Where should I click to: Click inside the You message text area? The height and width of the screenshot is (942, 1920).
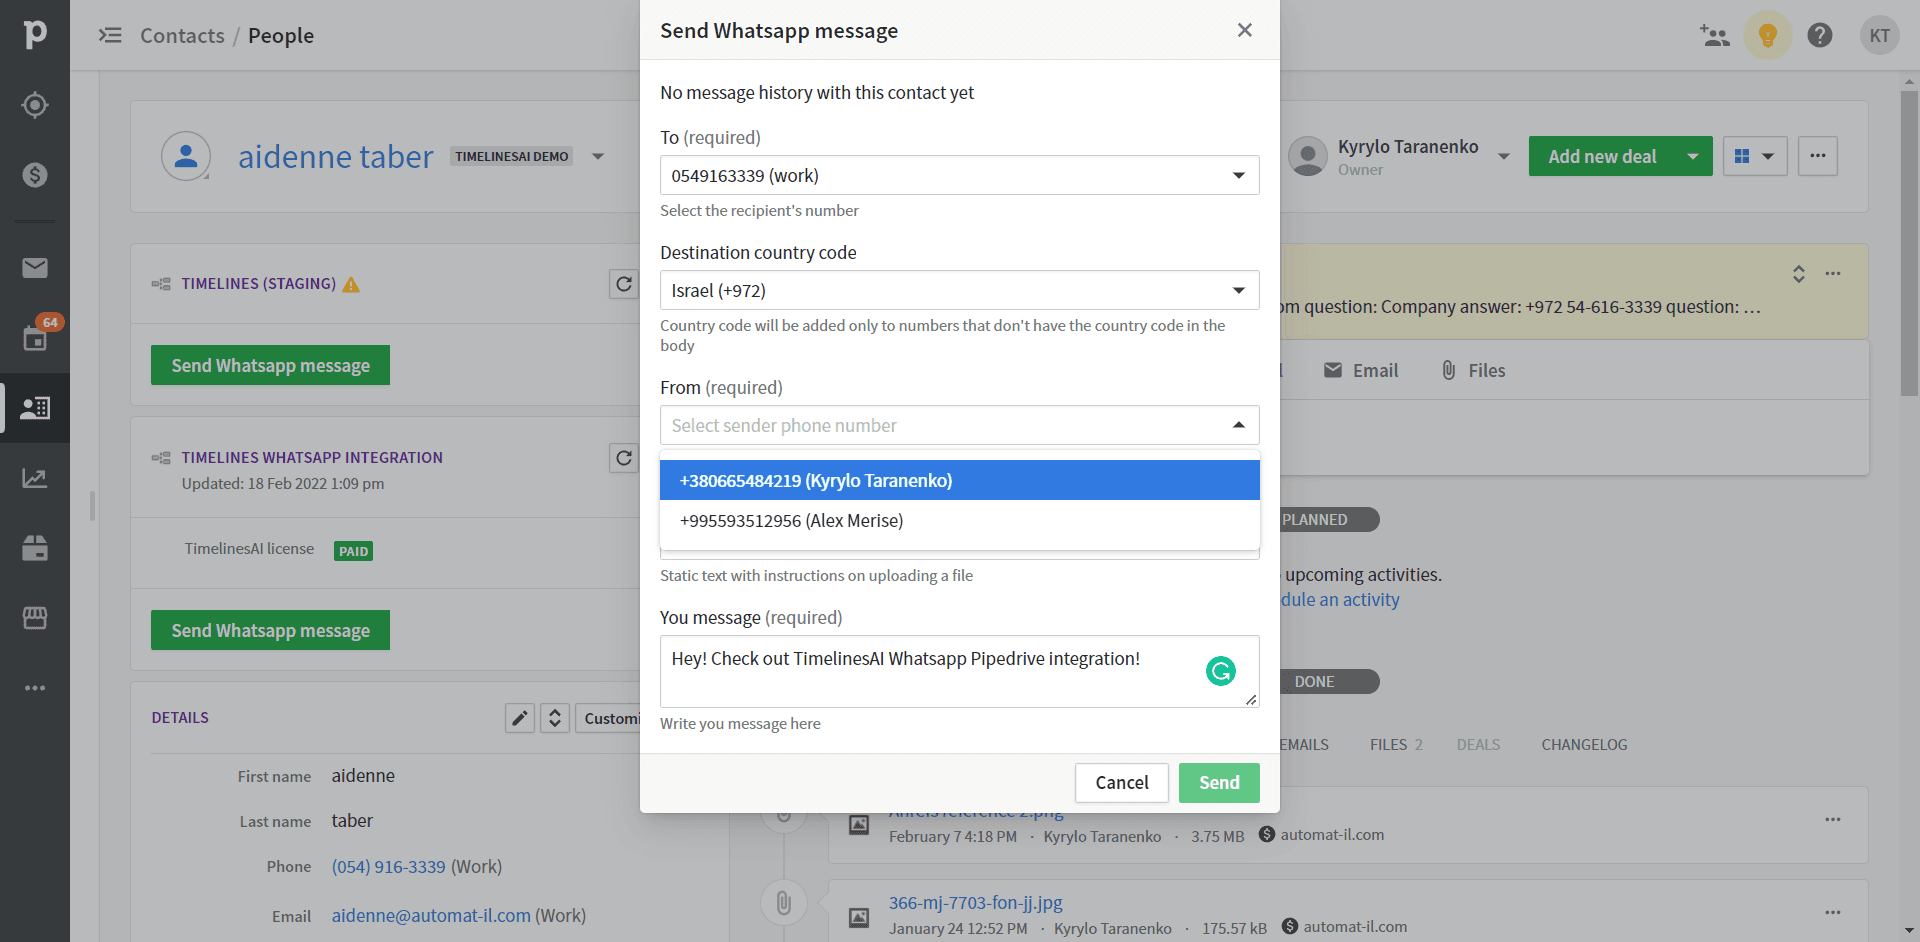(950, 672)
